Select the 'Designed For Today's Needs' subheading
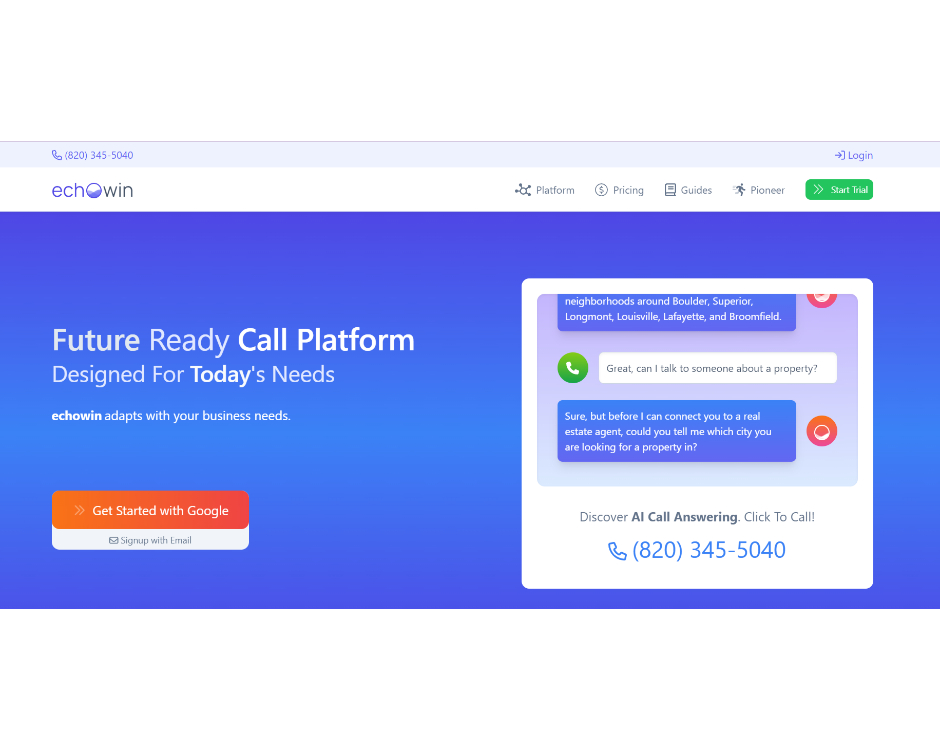The width and height of the screenshot is (940, 750). pyautogui.click(x=193, y=374)
